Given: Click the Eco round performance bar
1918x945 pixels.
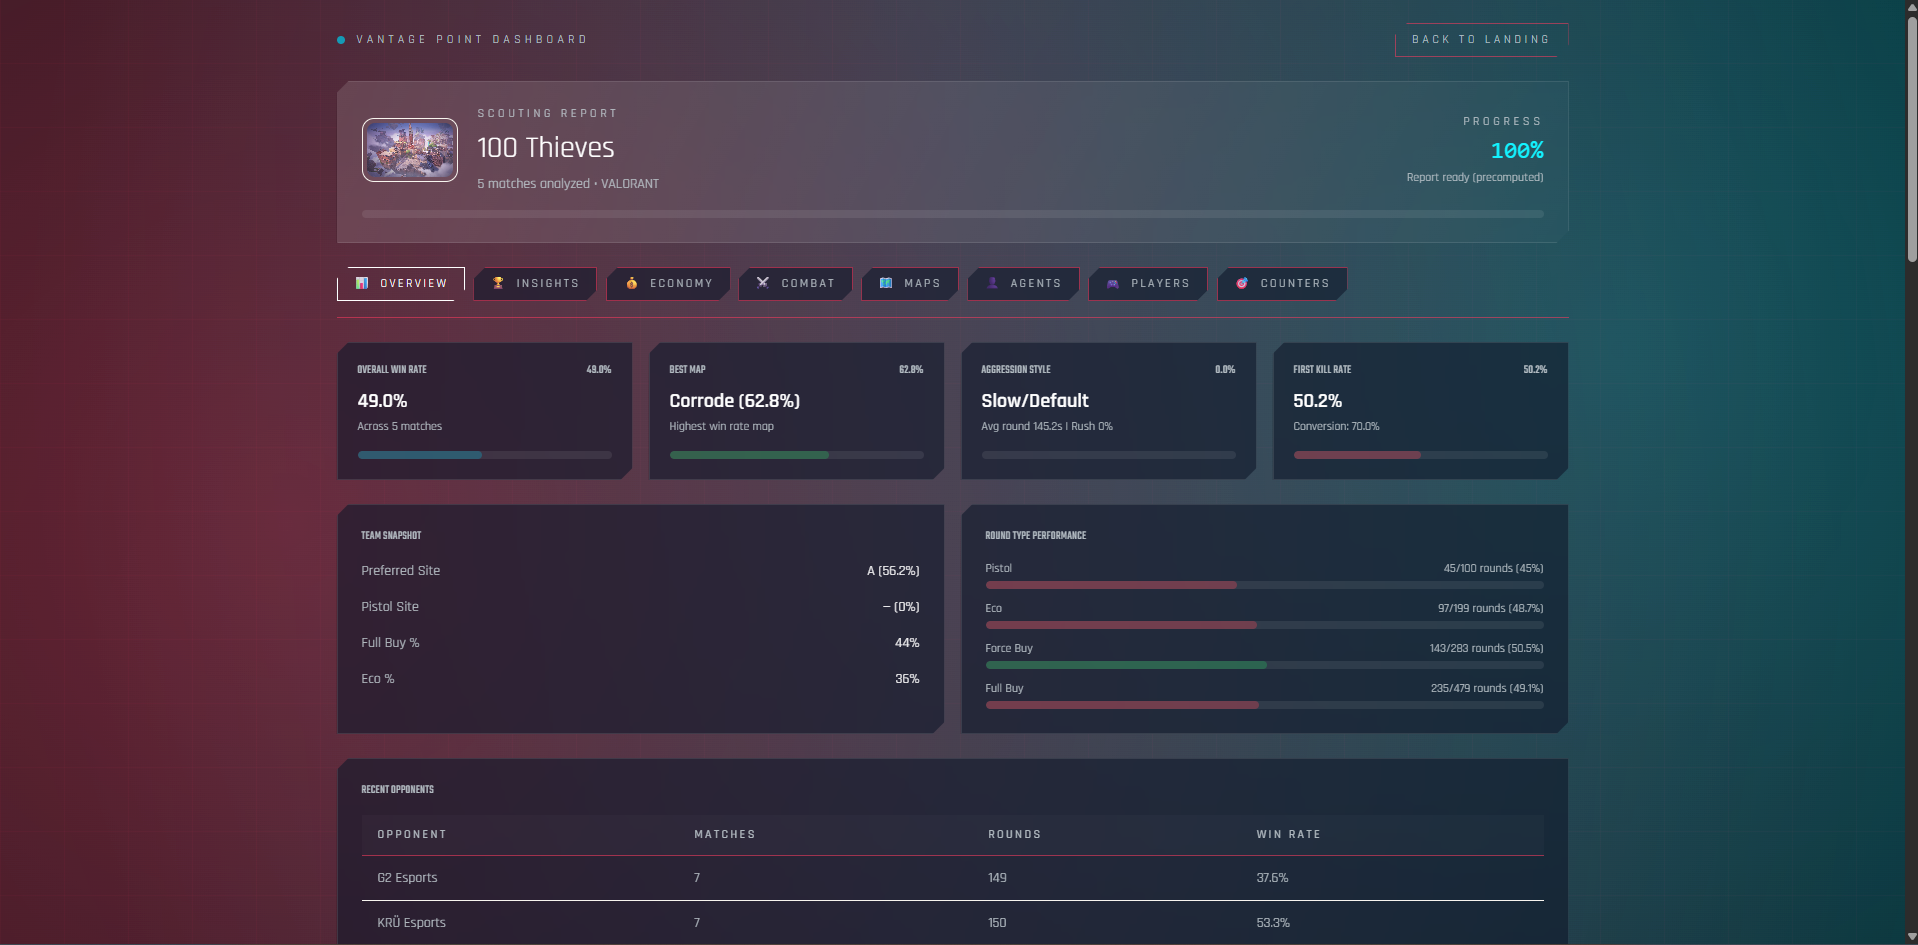Looking at the screenshot, I should tap(1264, 625).
